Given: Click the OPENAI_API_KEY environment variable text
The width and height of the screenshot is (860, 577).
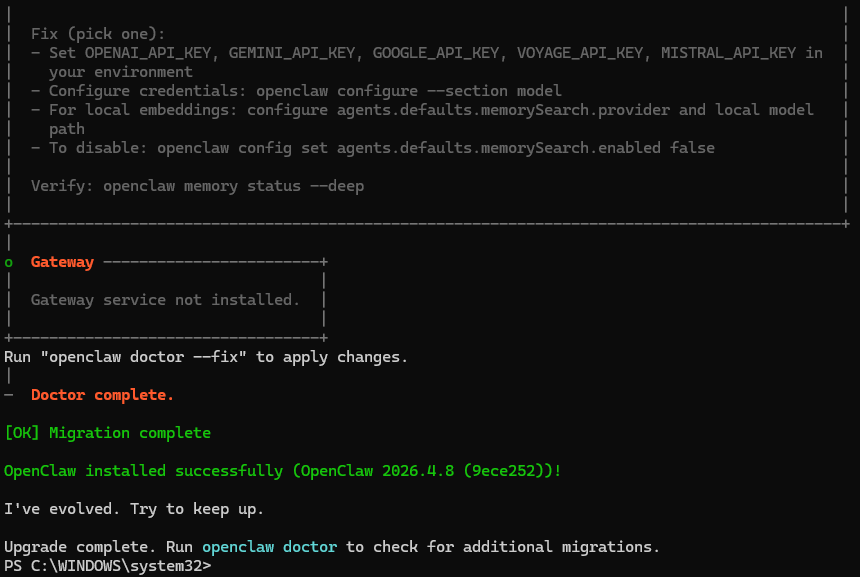Looking at the screenshot, I should 148,53.
